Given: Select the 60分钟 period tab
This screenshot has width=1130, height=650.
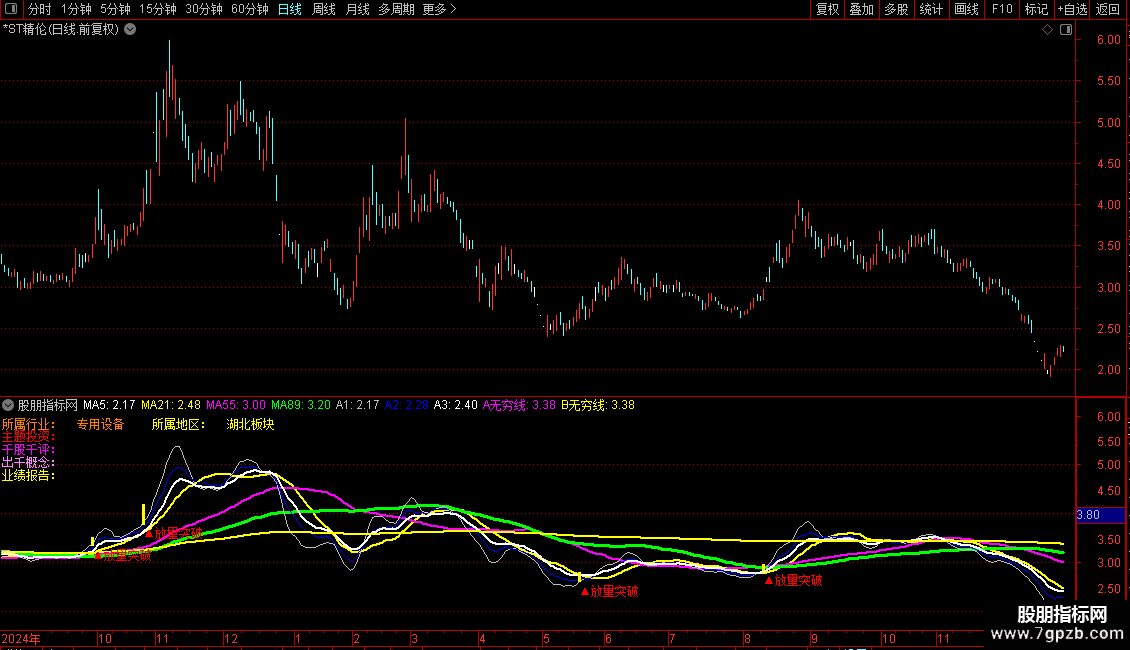Looking at the screenshot, I should click(249, 9).
